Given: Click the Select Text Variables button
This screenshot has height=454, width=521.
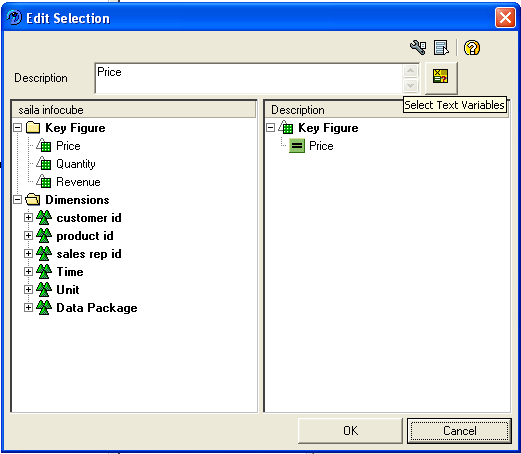Looking at the screenshot, I should point(441,78).
